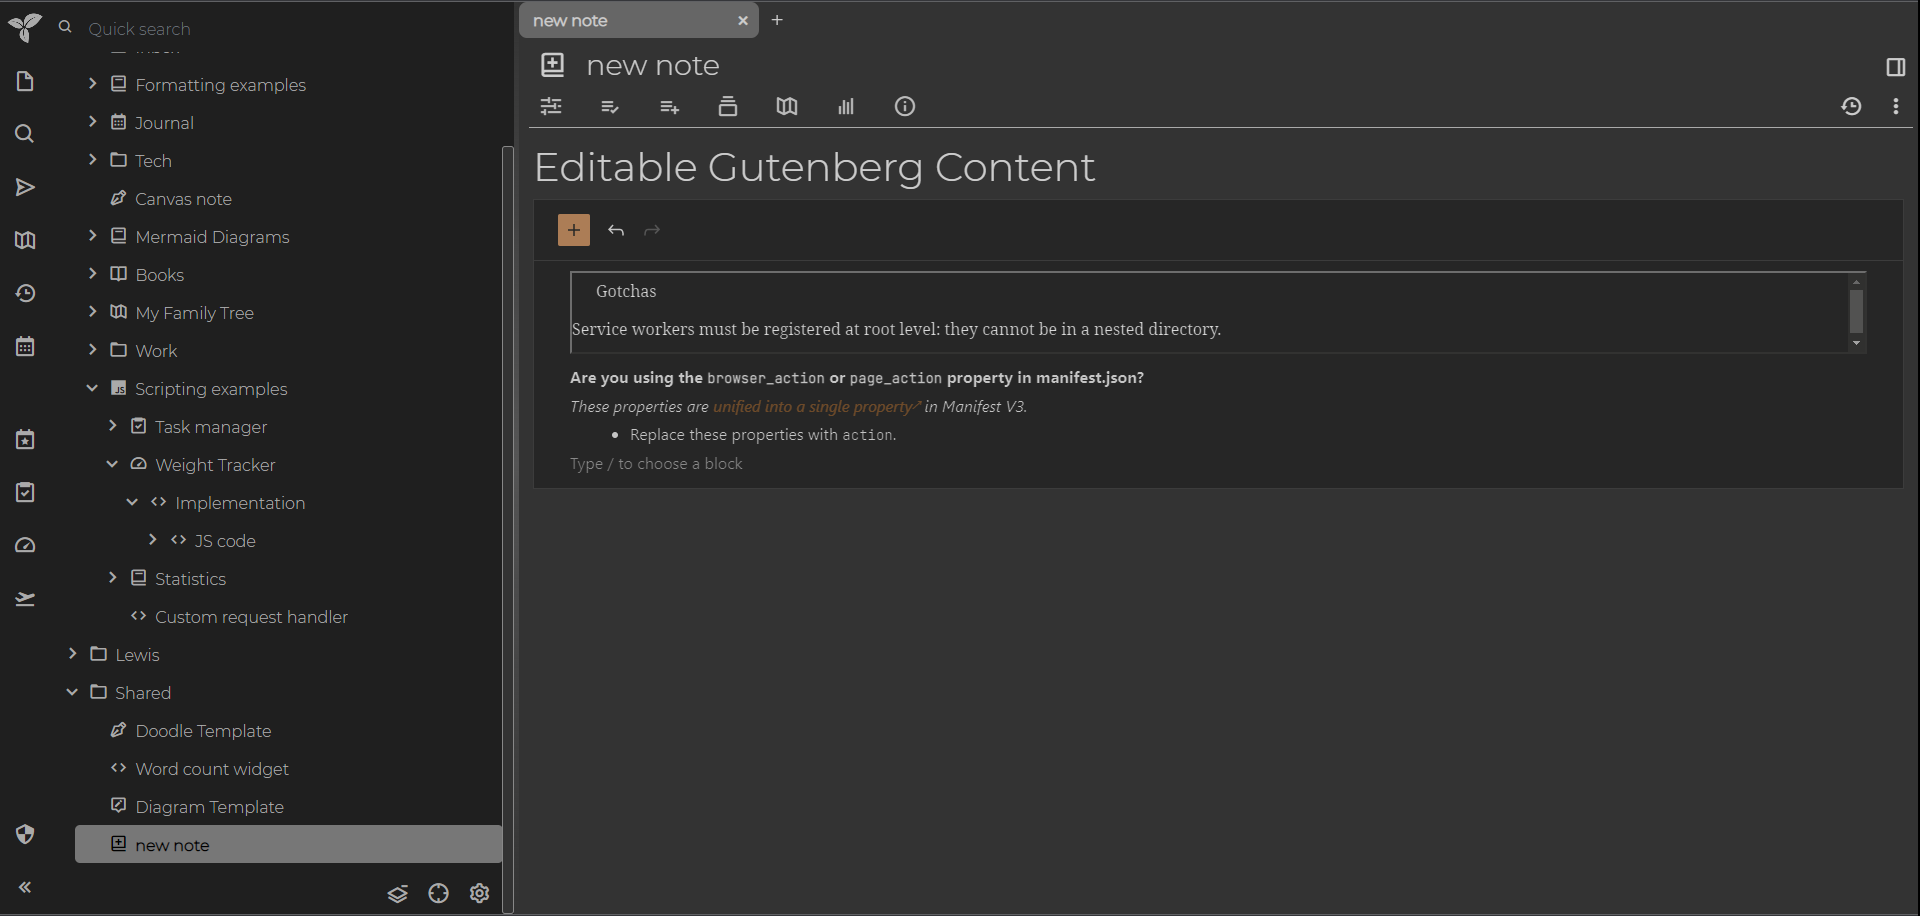The width and height of the screenshot is (1920, 916).
Task: Click the Note map icon in ribbon
Action: click(786, 106)
